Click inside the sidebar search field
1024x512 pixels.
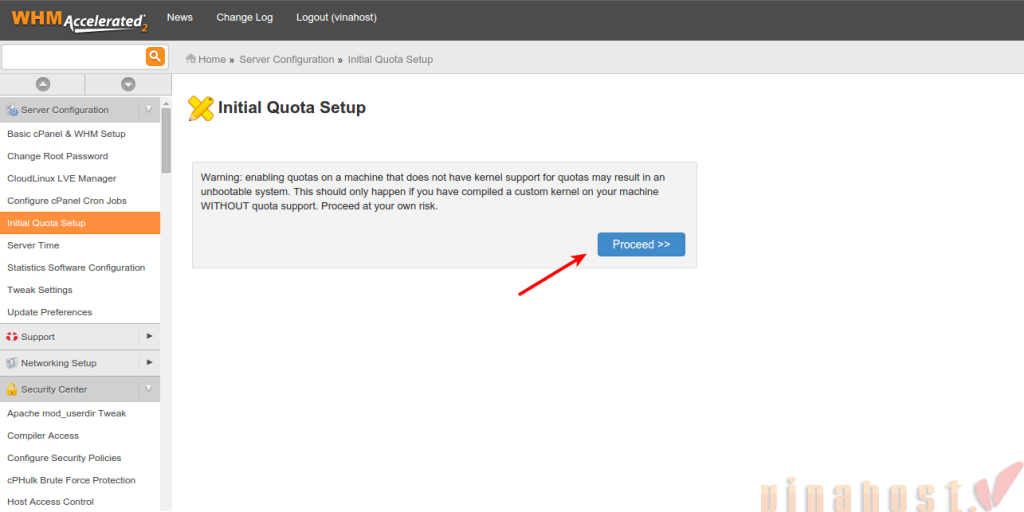(x=73, y=56)
